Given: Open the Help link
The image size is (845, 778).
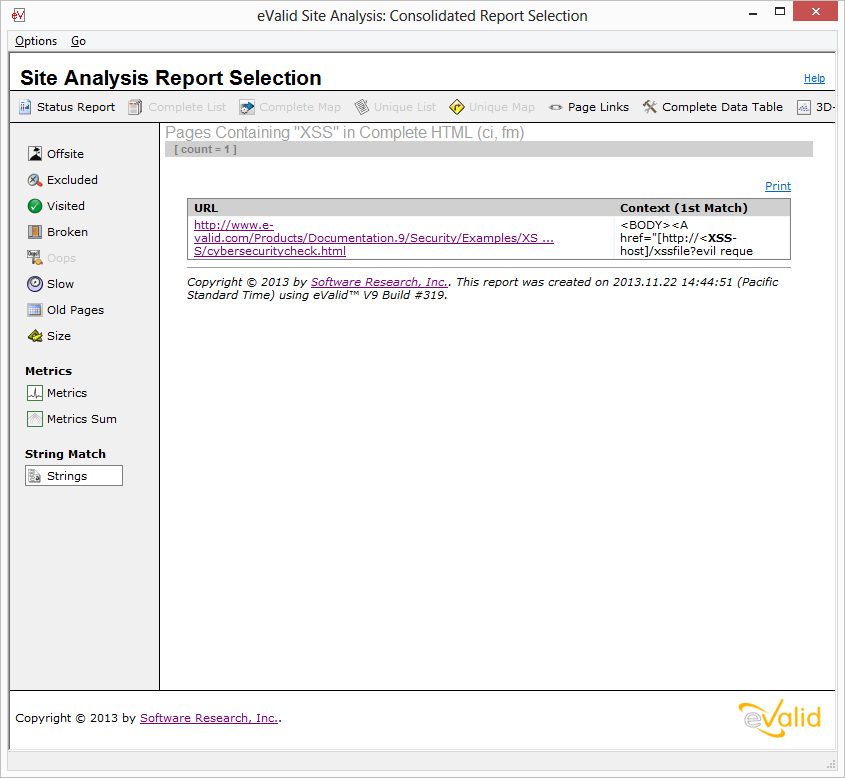Looking at the screenshot, I should (x=814, y=79).
